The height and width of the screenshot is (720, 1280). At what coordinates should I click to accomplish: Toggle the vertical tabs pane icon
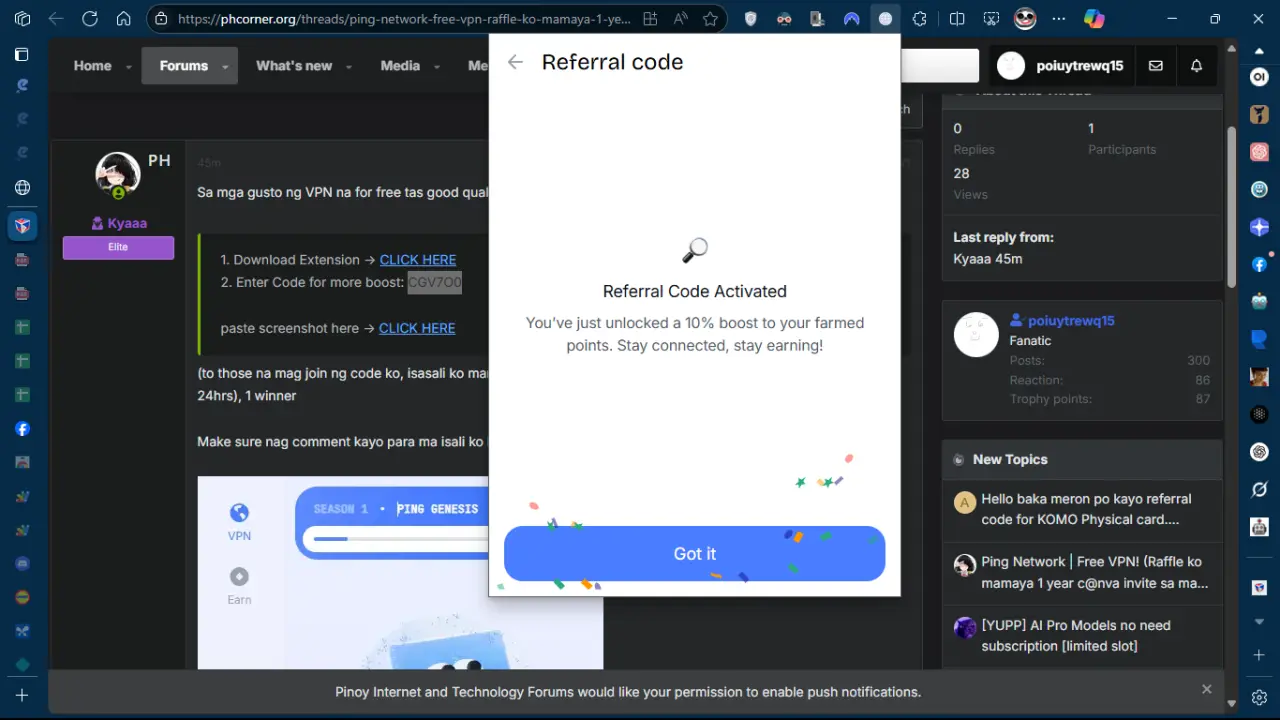pos(21,55)
